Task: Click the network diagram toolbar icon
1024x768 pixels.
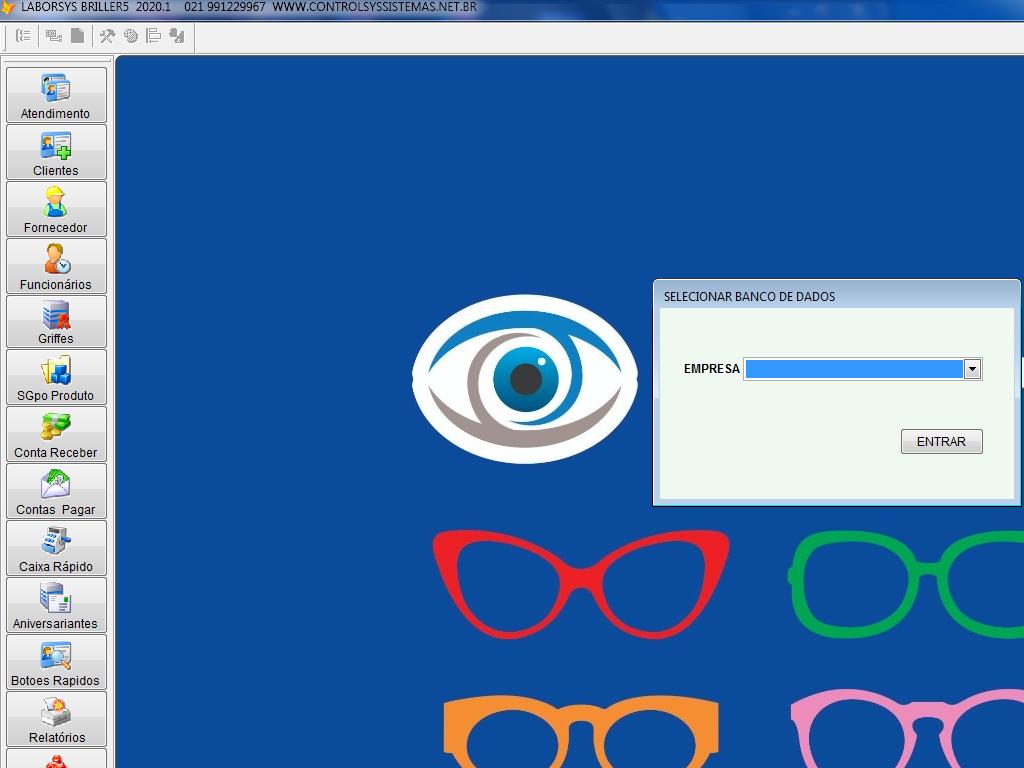Action: 54,36
